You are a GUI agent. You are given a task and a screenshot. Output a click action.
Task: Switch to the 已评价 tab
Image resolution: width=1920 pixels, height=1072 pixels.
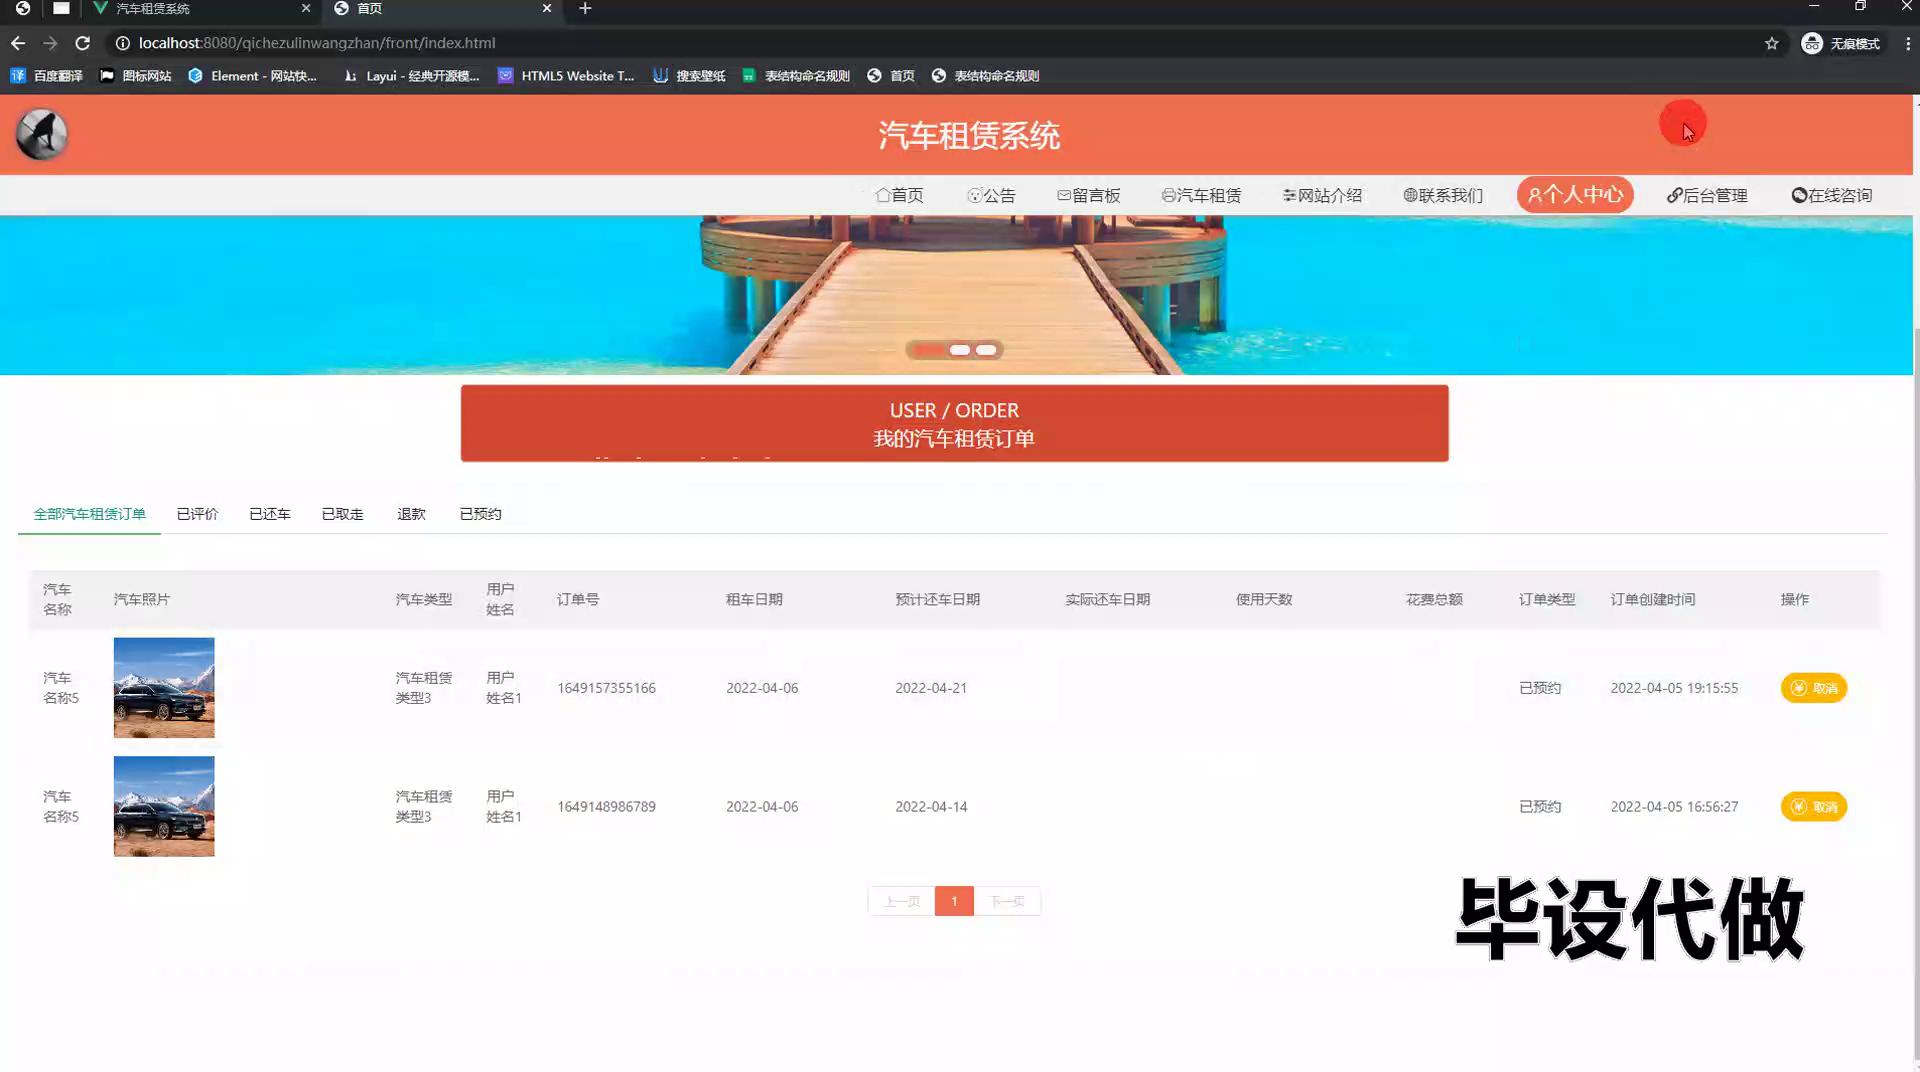pos(197,513)
